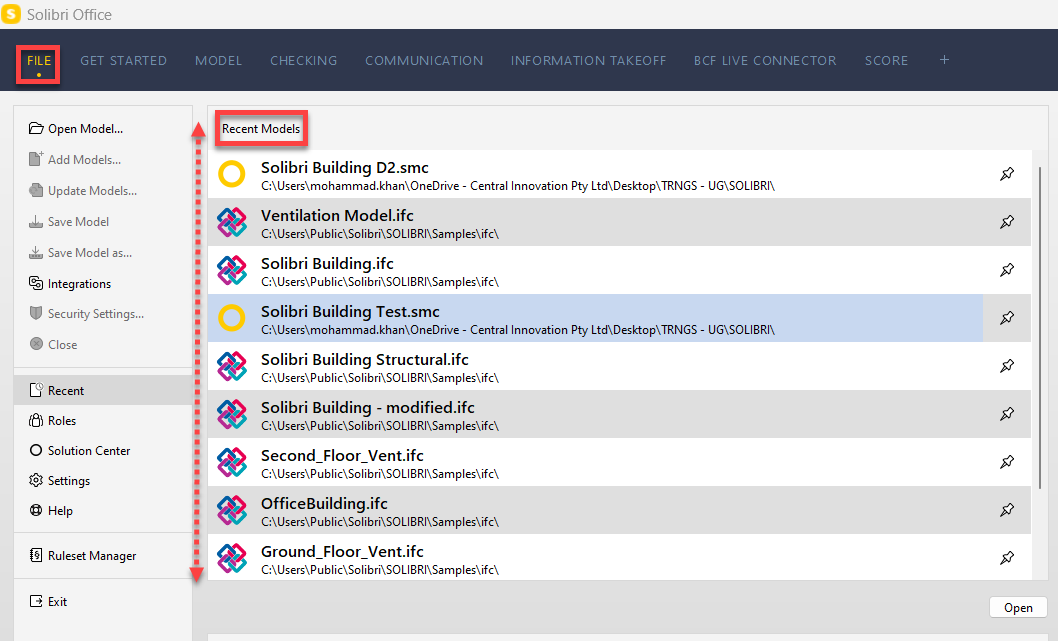The height and width of the screenshot is (641, 1058).
Task: Pin OfficeBuilding.ifc to keep it listed
Action: (1006, 509)
